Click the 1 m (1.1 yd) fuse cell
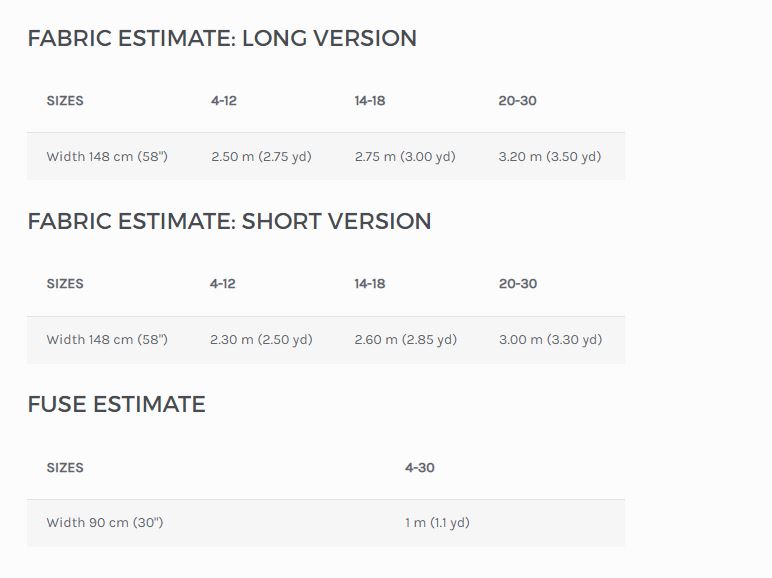This screenshot has height=578, width=772. click(437, 523)
